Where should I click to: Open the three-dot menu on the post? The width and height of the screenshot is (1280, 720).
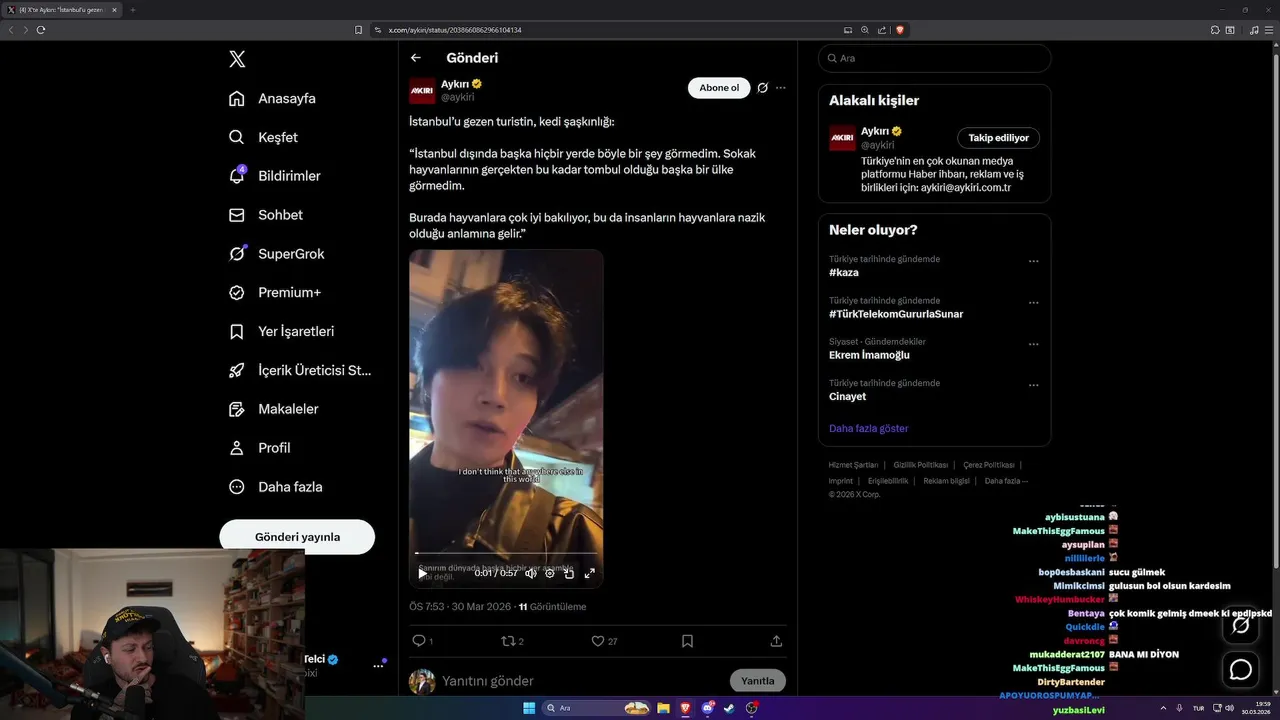click(x=781, y=88)
